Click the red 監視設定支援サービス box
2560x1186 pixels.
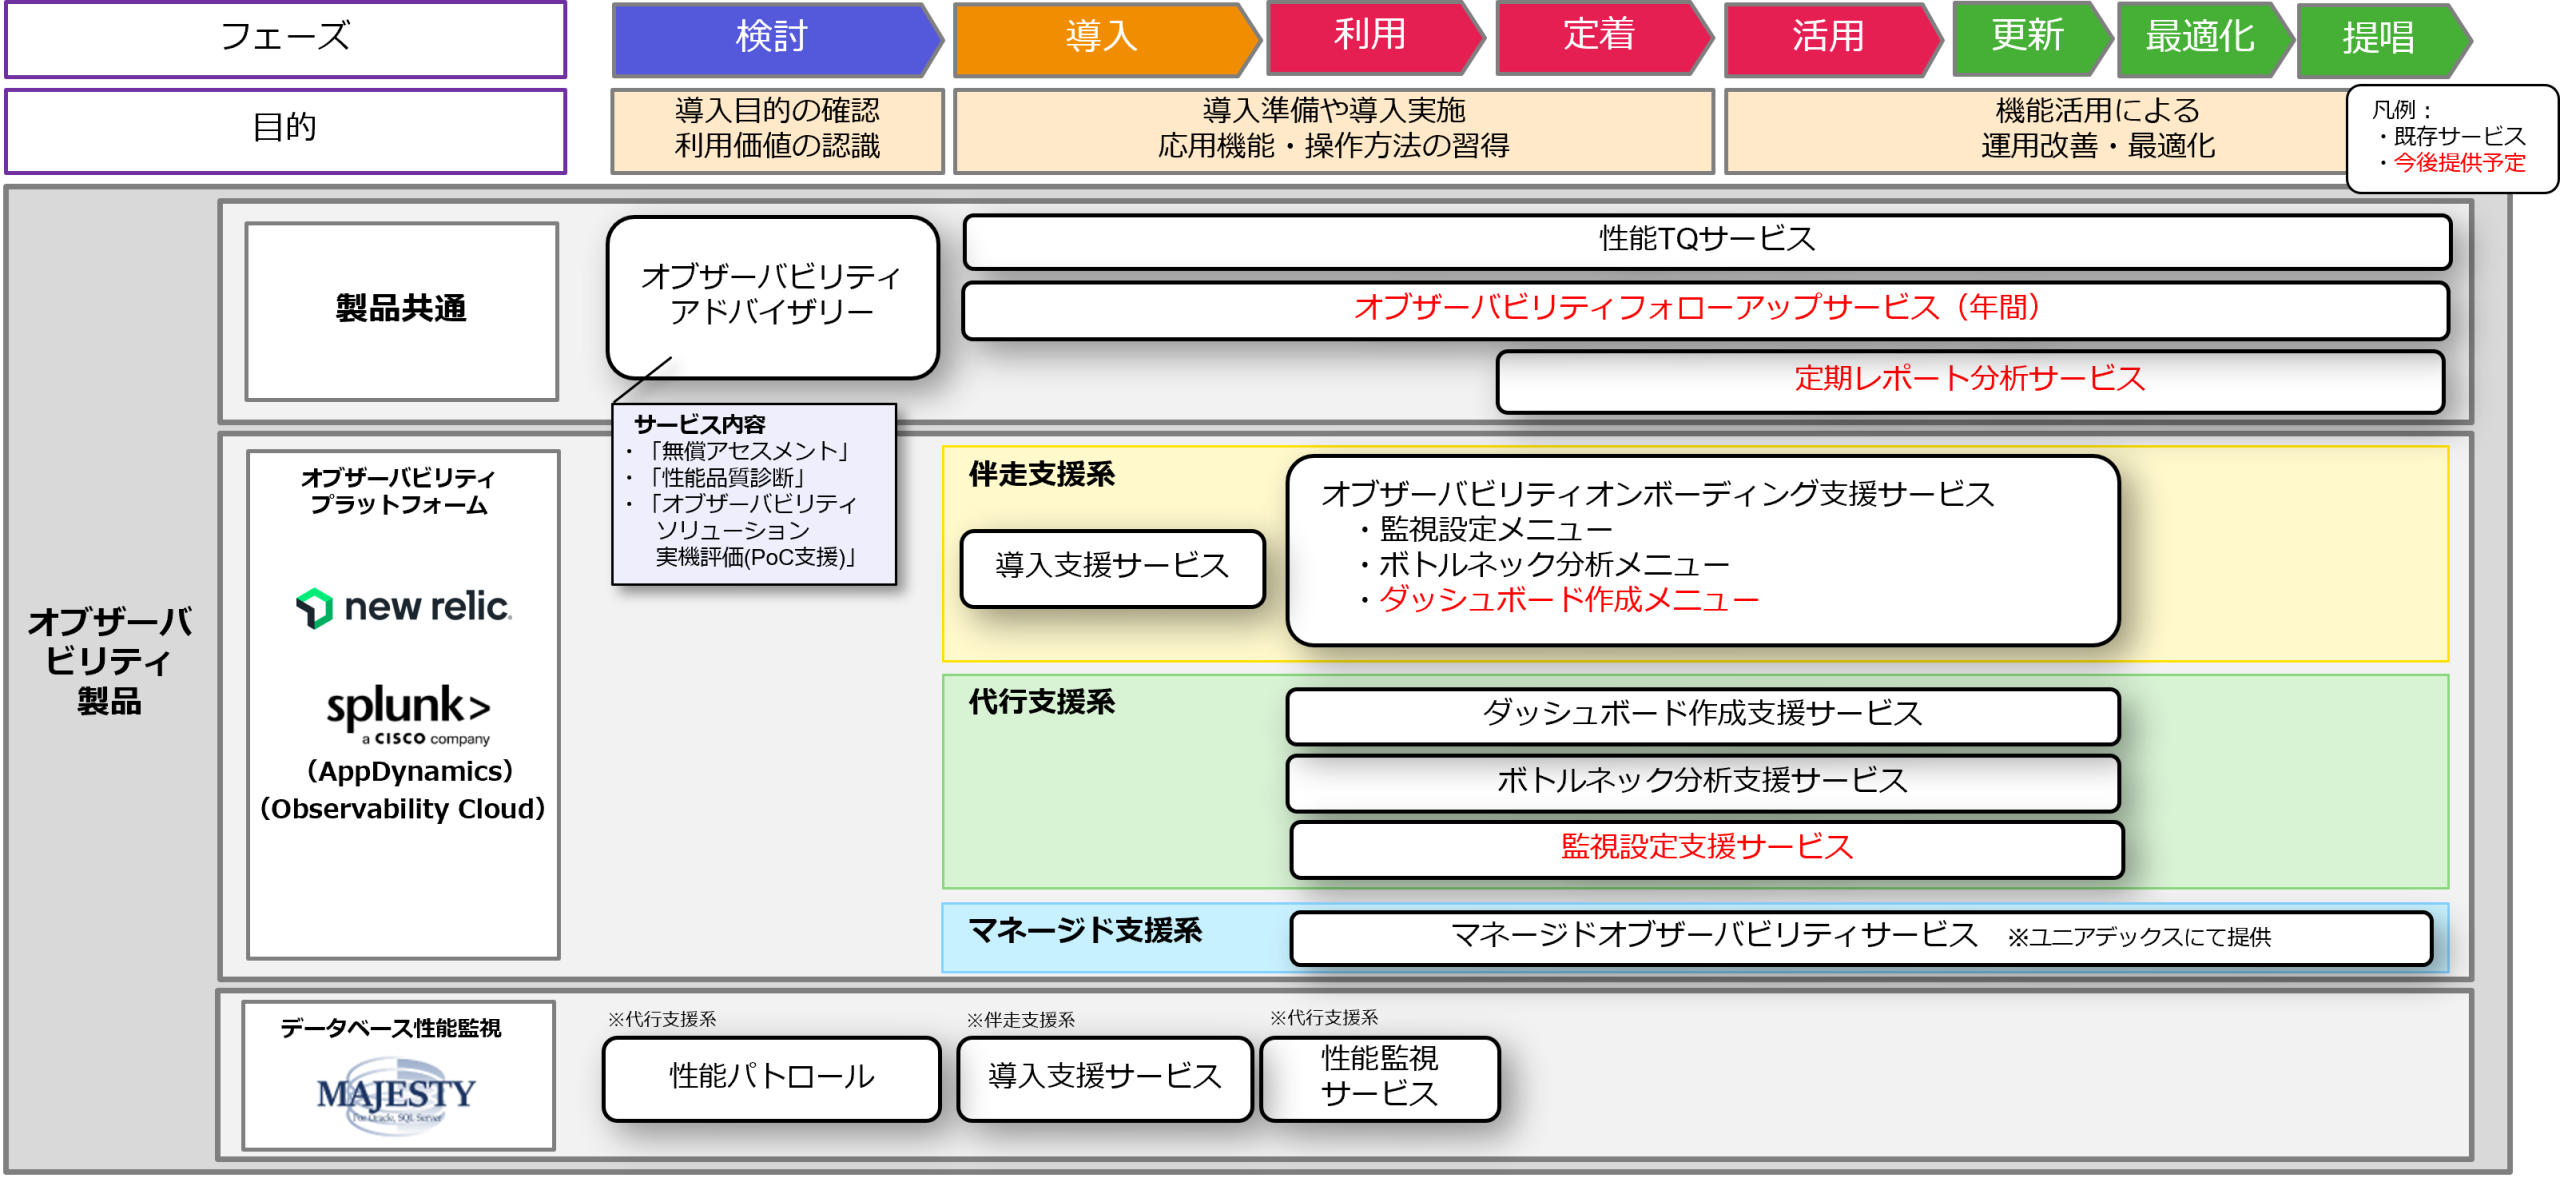[1706, 849]
